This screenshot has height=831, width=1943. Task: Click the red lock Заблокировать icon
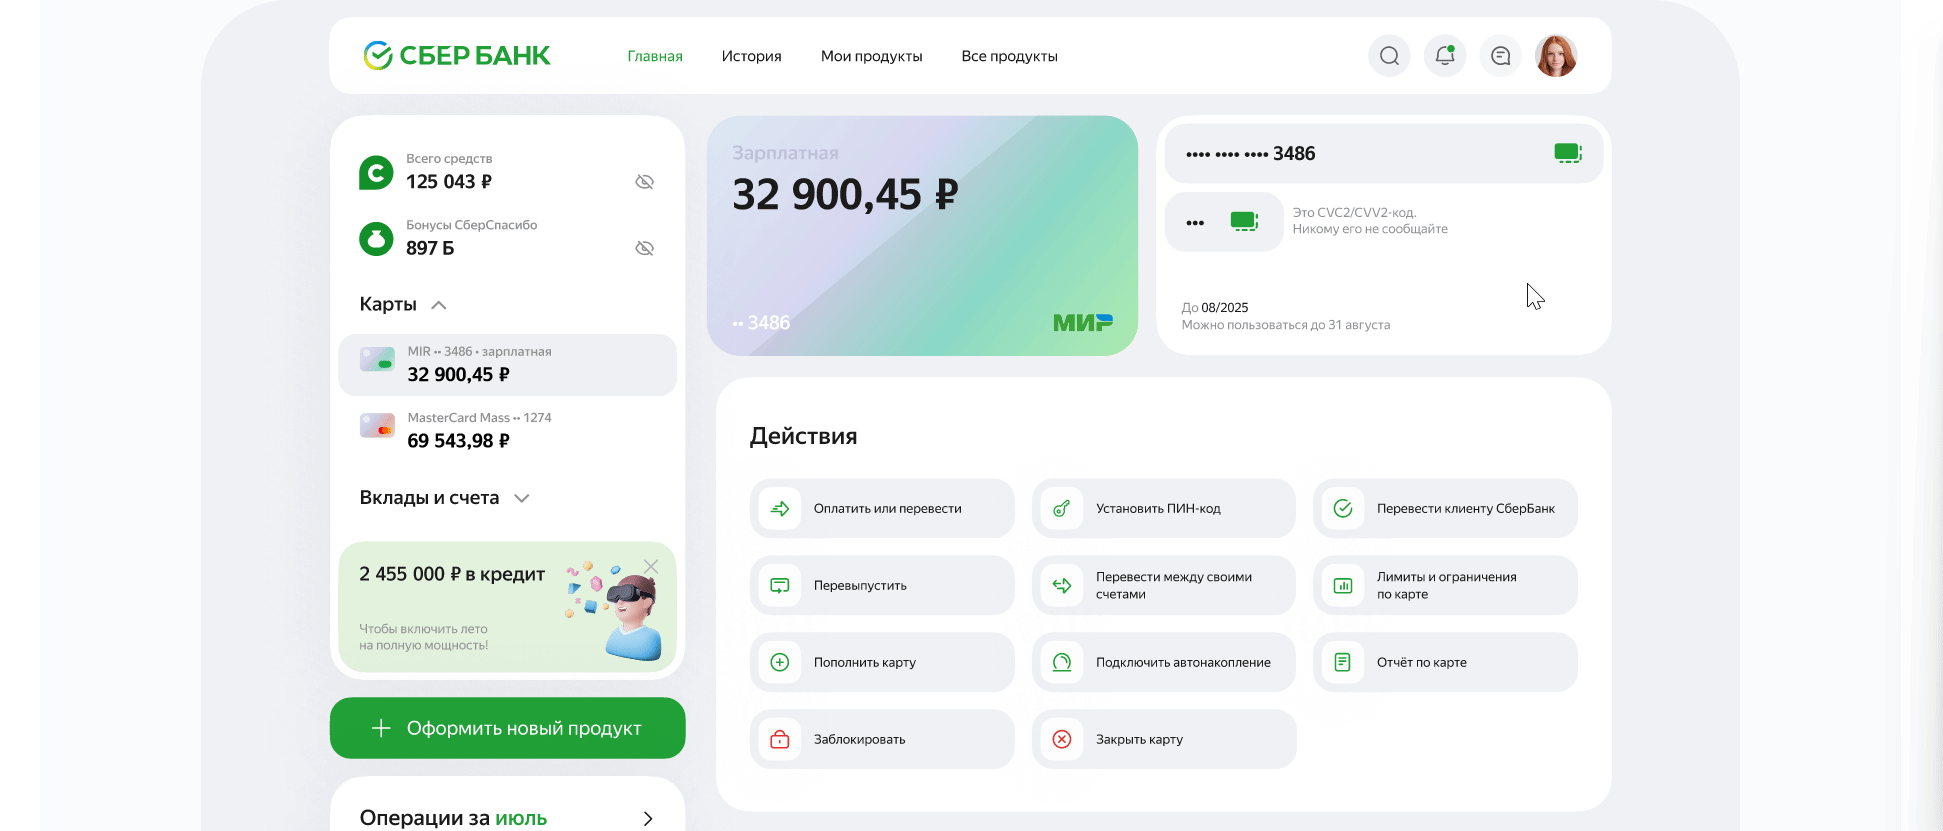point(780,739)
